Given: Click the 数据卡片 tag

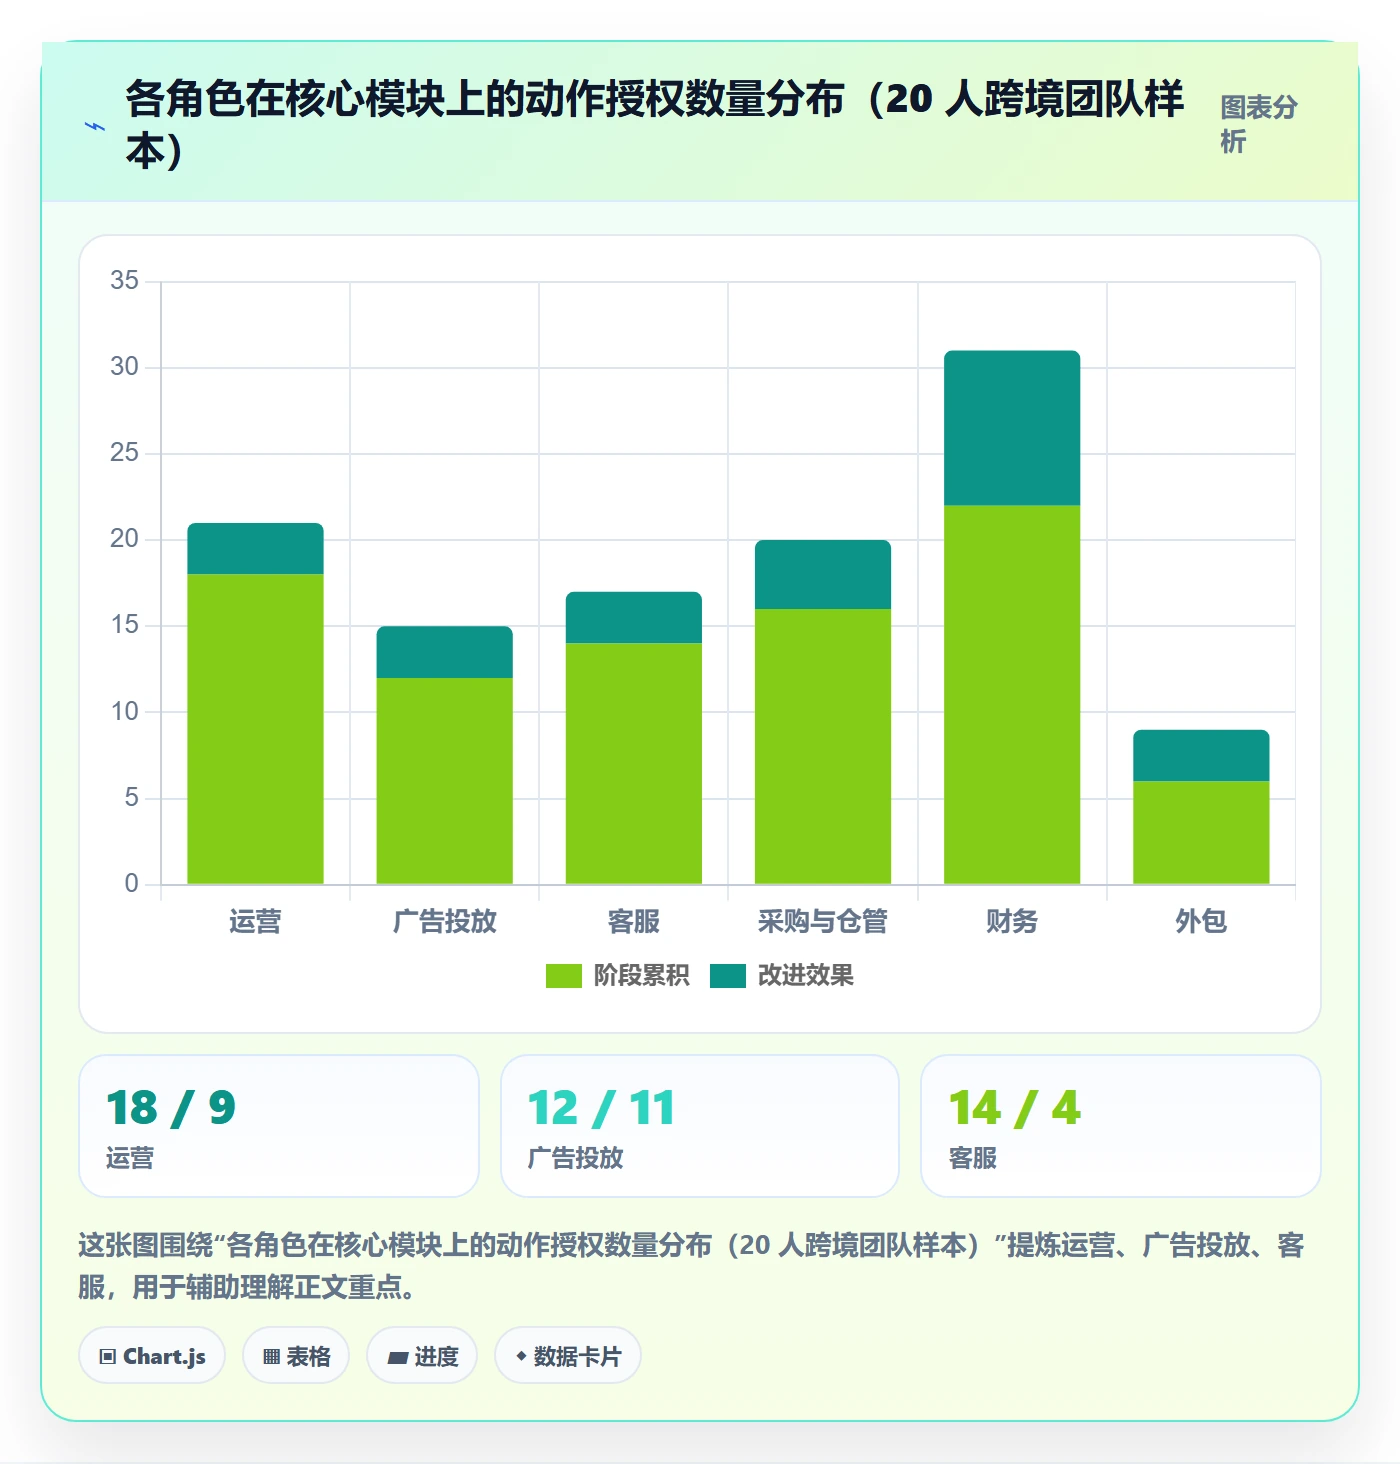Looking at the screenshot, I should [568, 1356].
